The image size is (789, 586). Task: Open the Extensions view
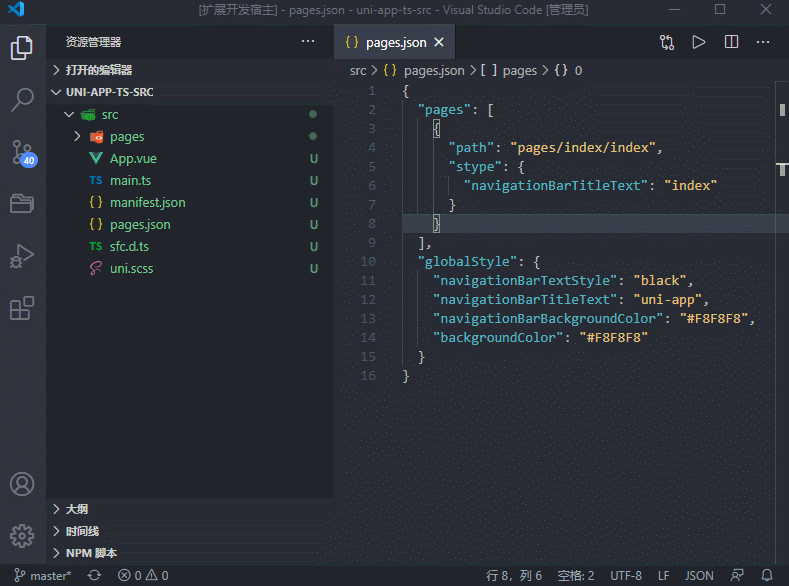22,308
